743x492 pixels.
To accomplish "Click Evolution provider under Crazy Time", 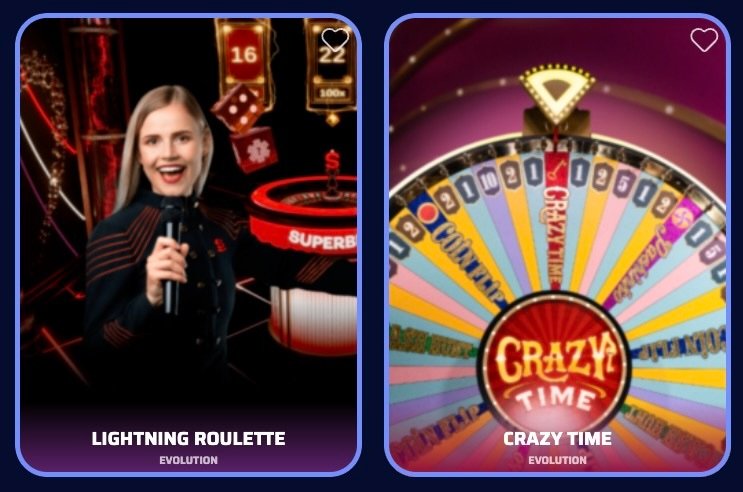I will click(557, 460).
